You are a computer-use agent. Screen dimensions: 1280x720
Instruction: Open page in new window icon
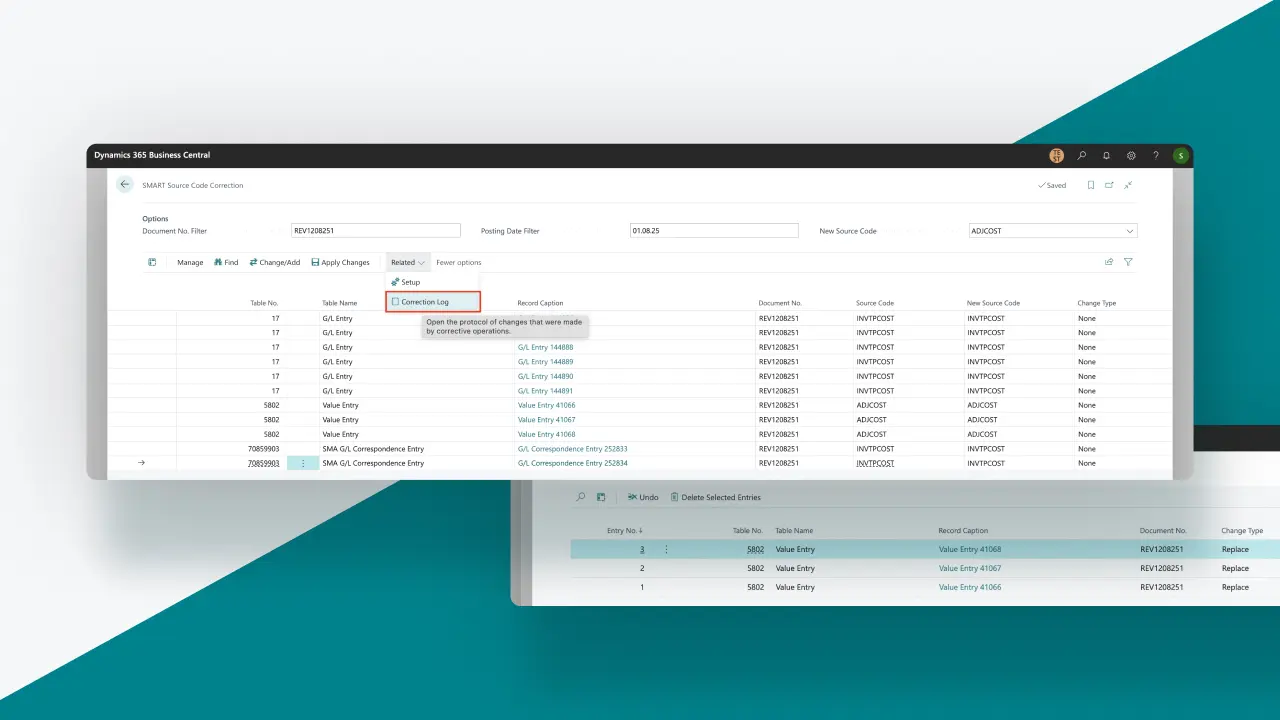[1109, 185]
